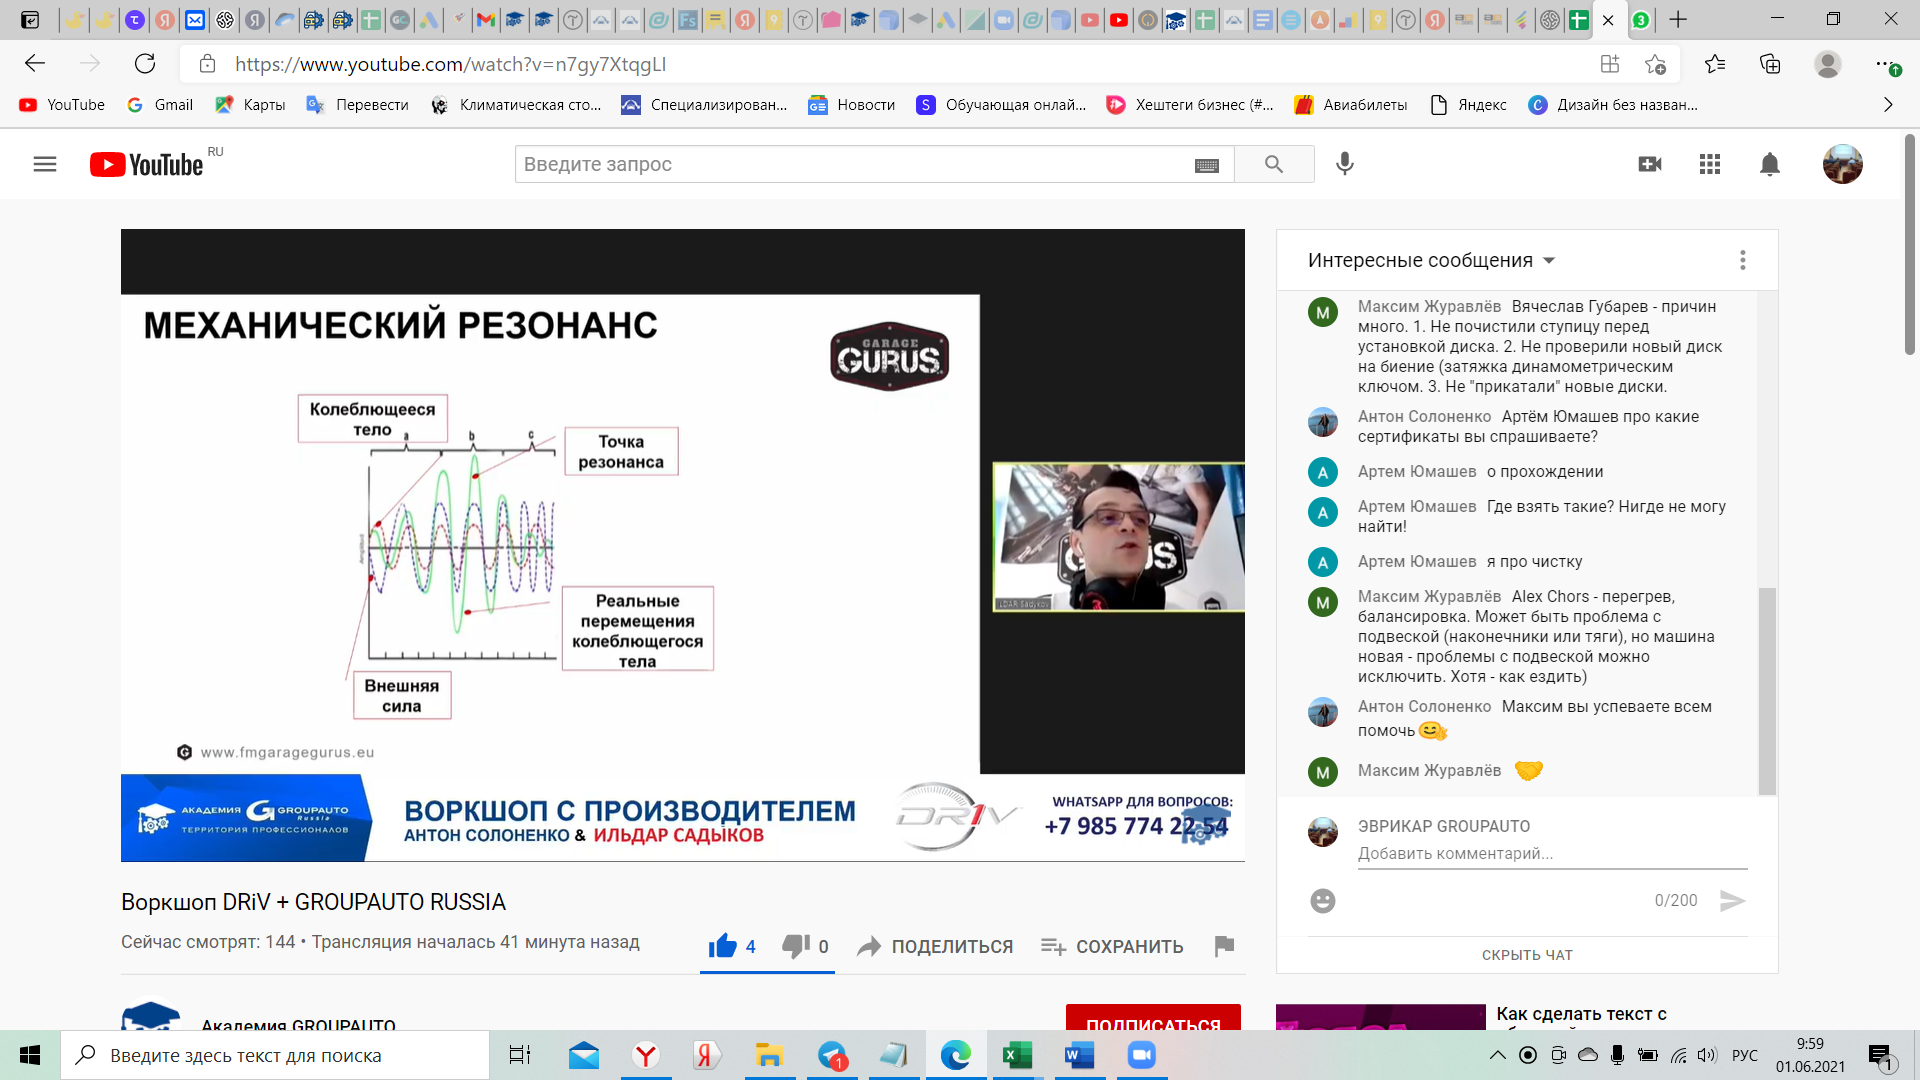
Task: Open the Авиабилеты bookmark
Action: coord(1351,105)
